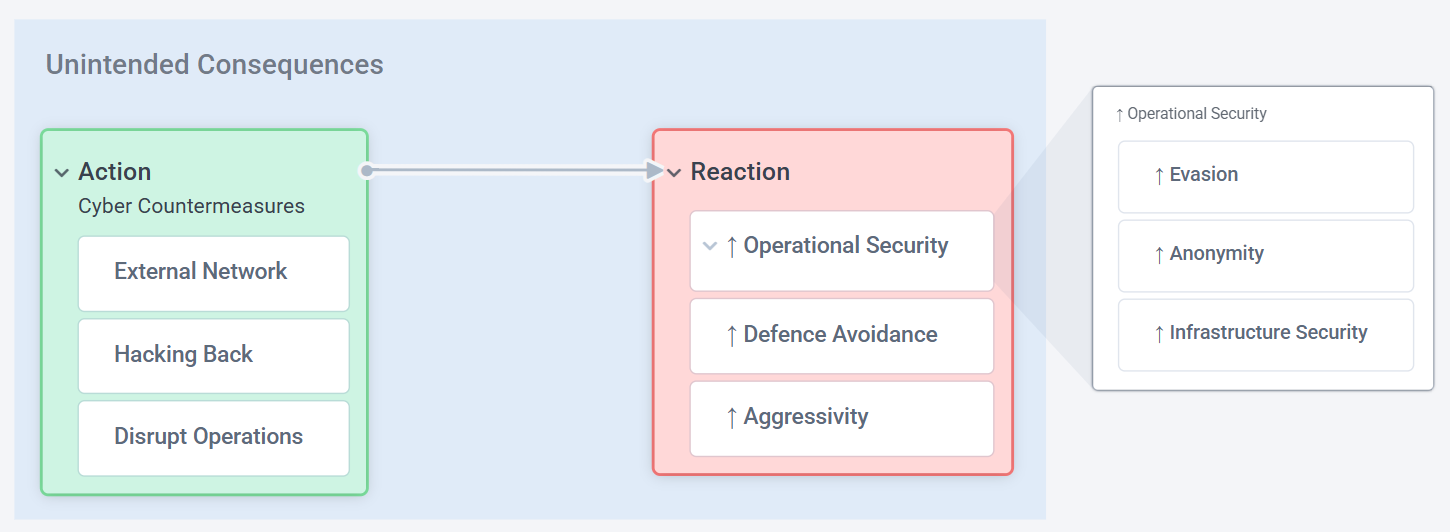Screen dimensions: 1450x532
Task: Click the blue up arrow beside Operational Security
Action: pos(732,246)
